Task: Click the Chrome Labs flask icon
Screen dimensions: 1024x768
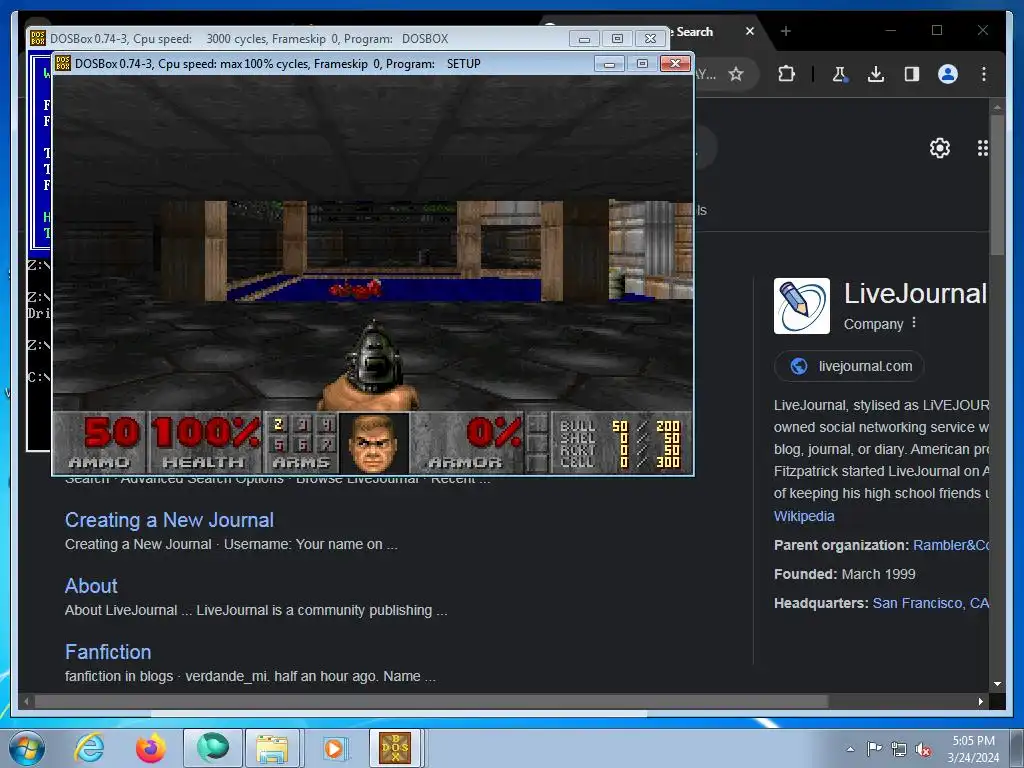Action: point(839,74)
